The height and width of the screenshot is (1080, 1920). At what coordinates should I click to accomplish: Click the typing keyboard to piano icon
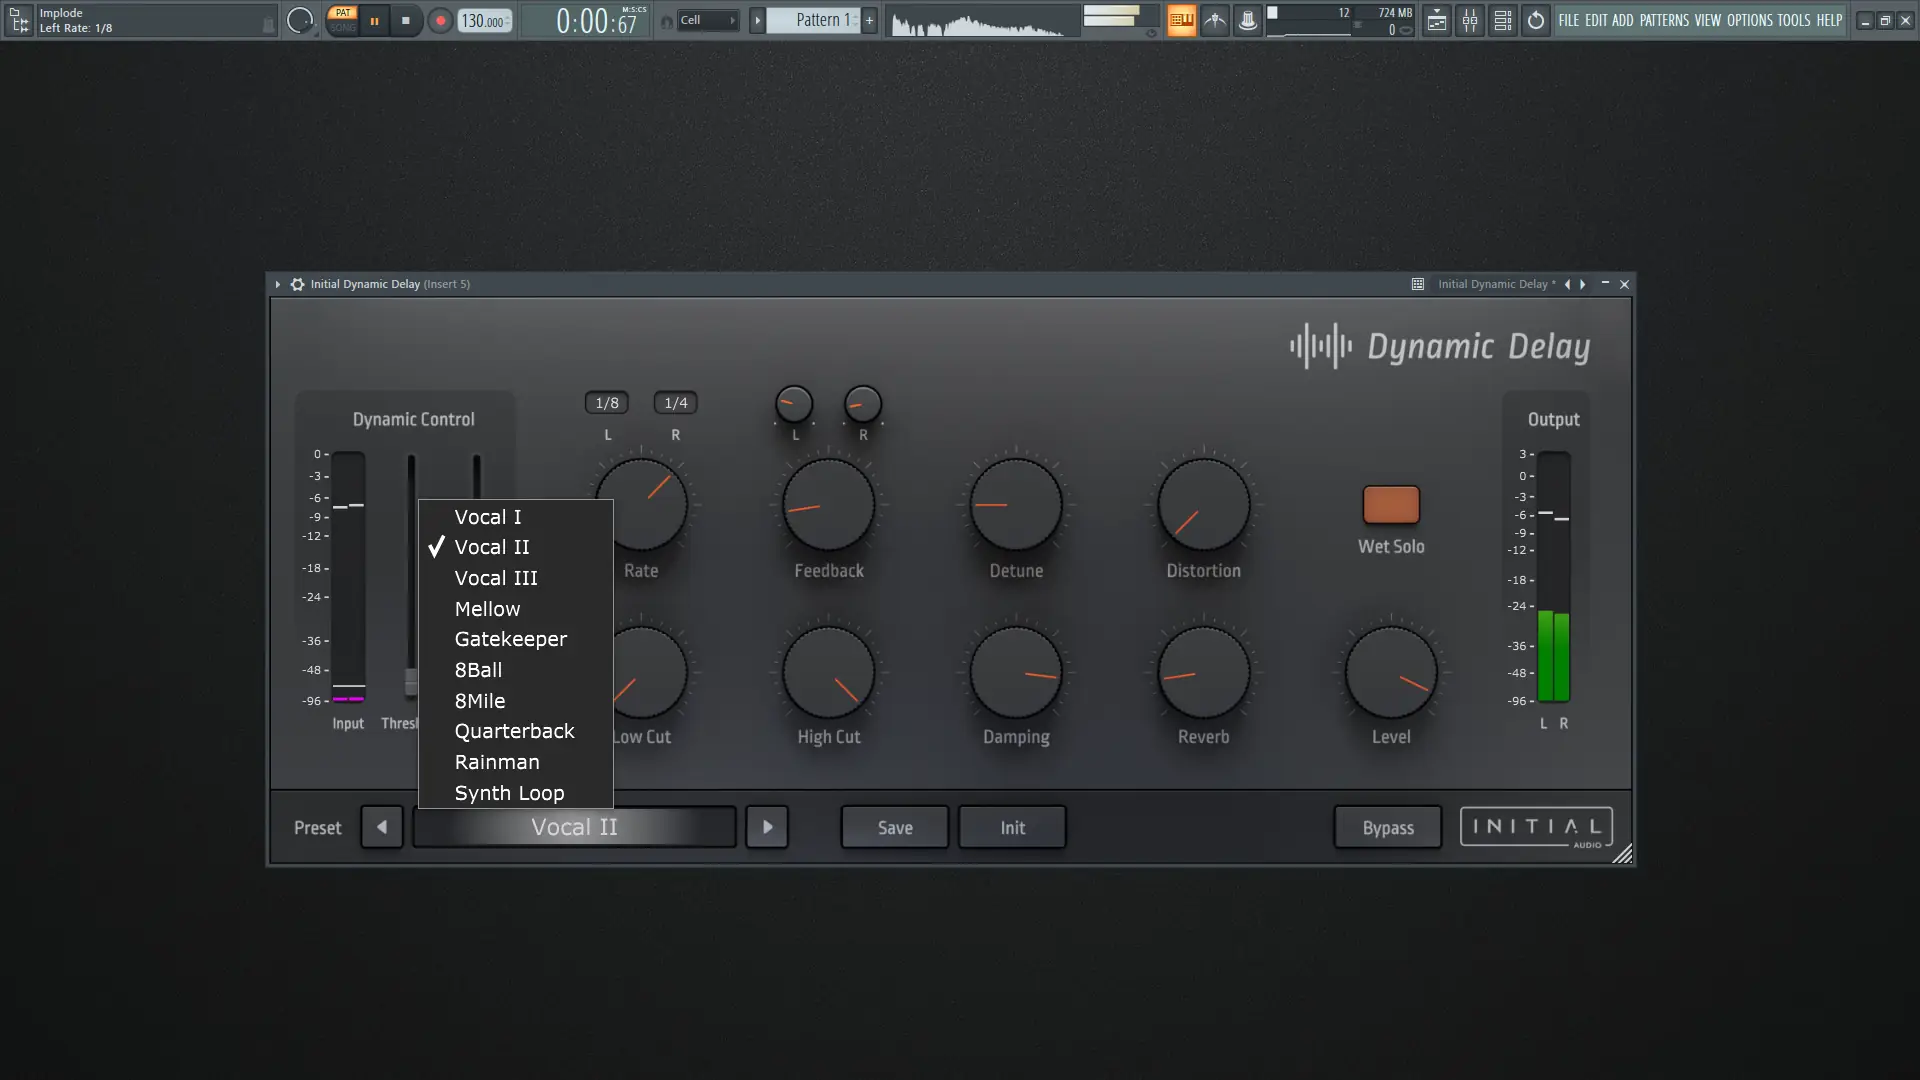click(x=1181, y=20)
